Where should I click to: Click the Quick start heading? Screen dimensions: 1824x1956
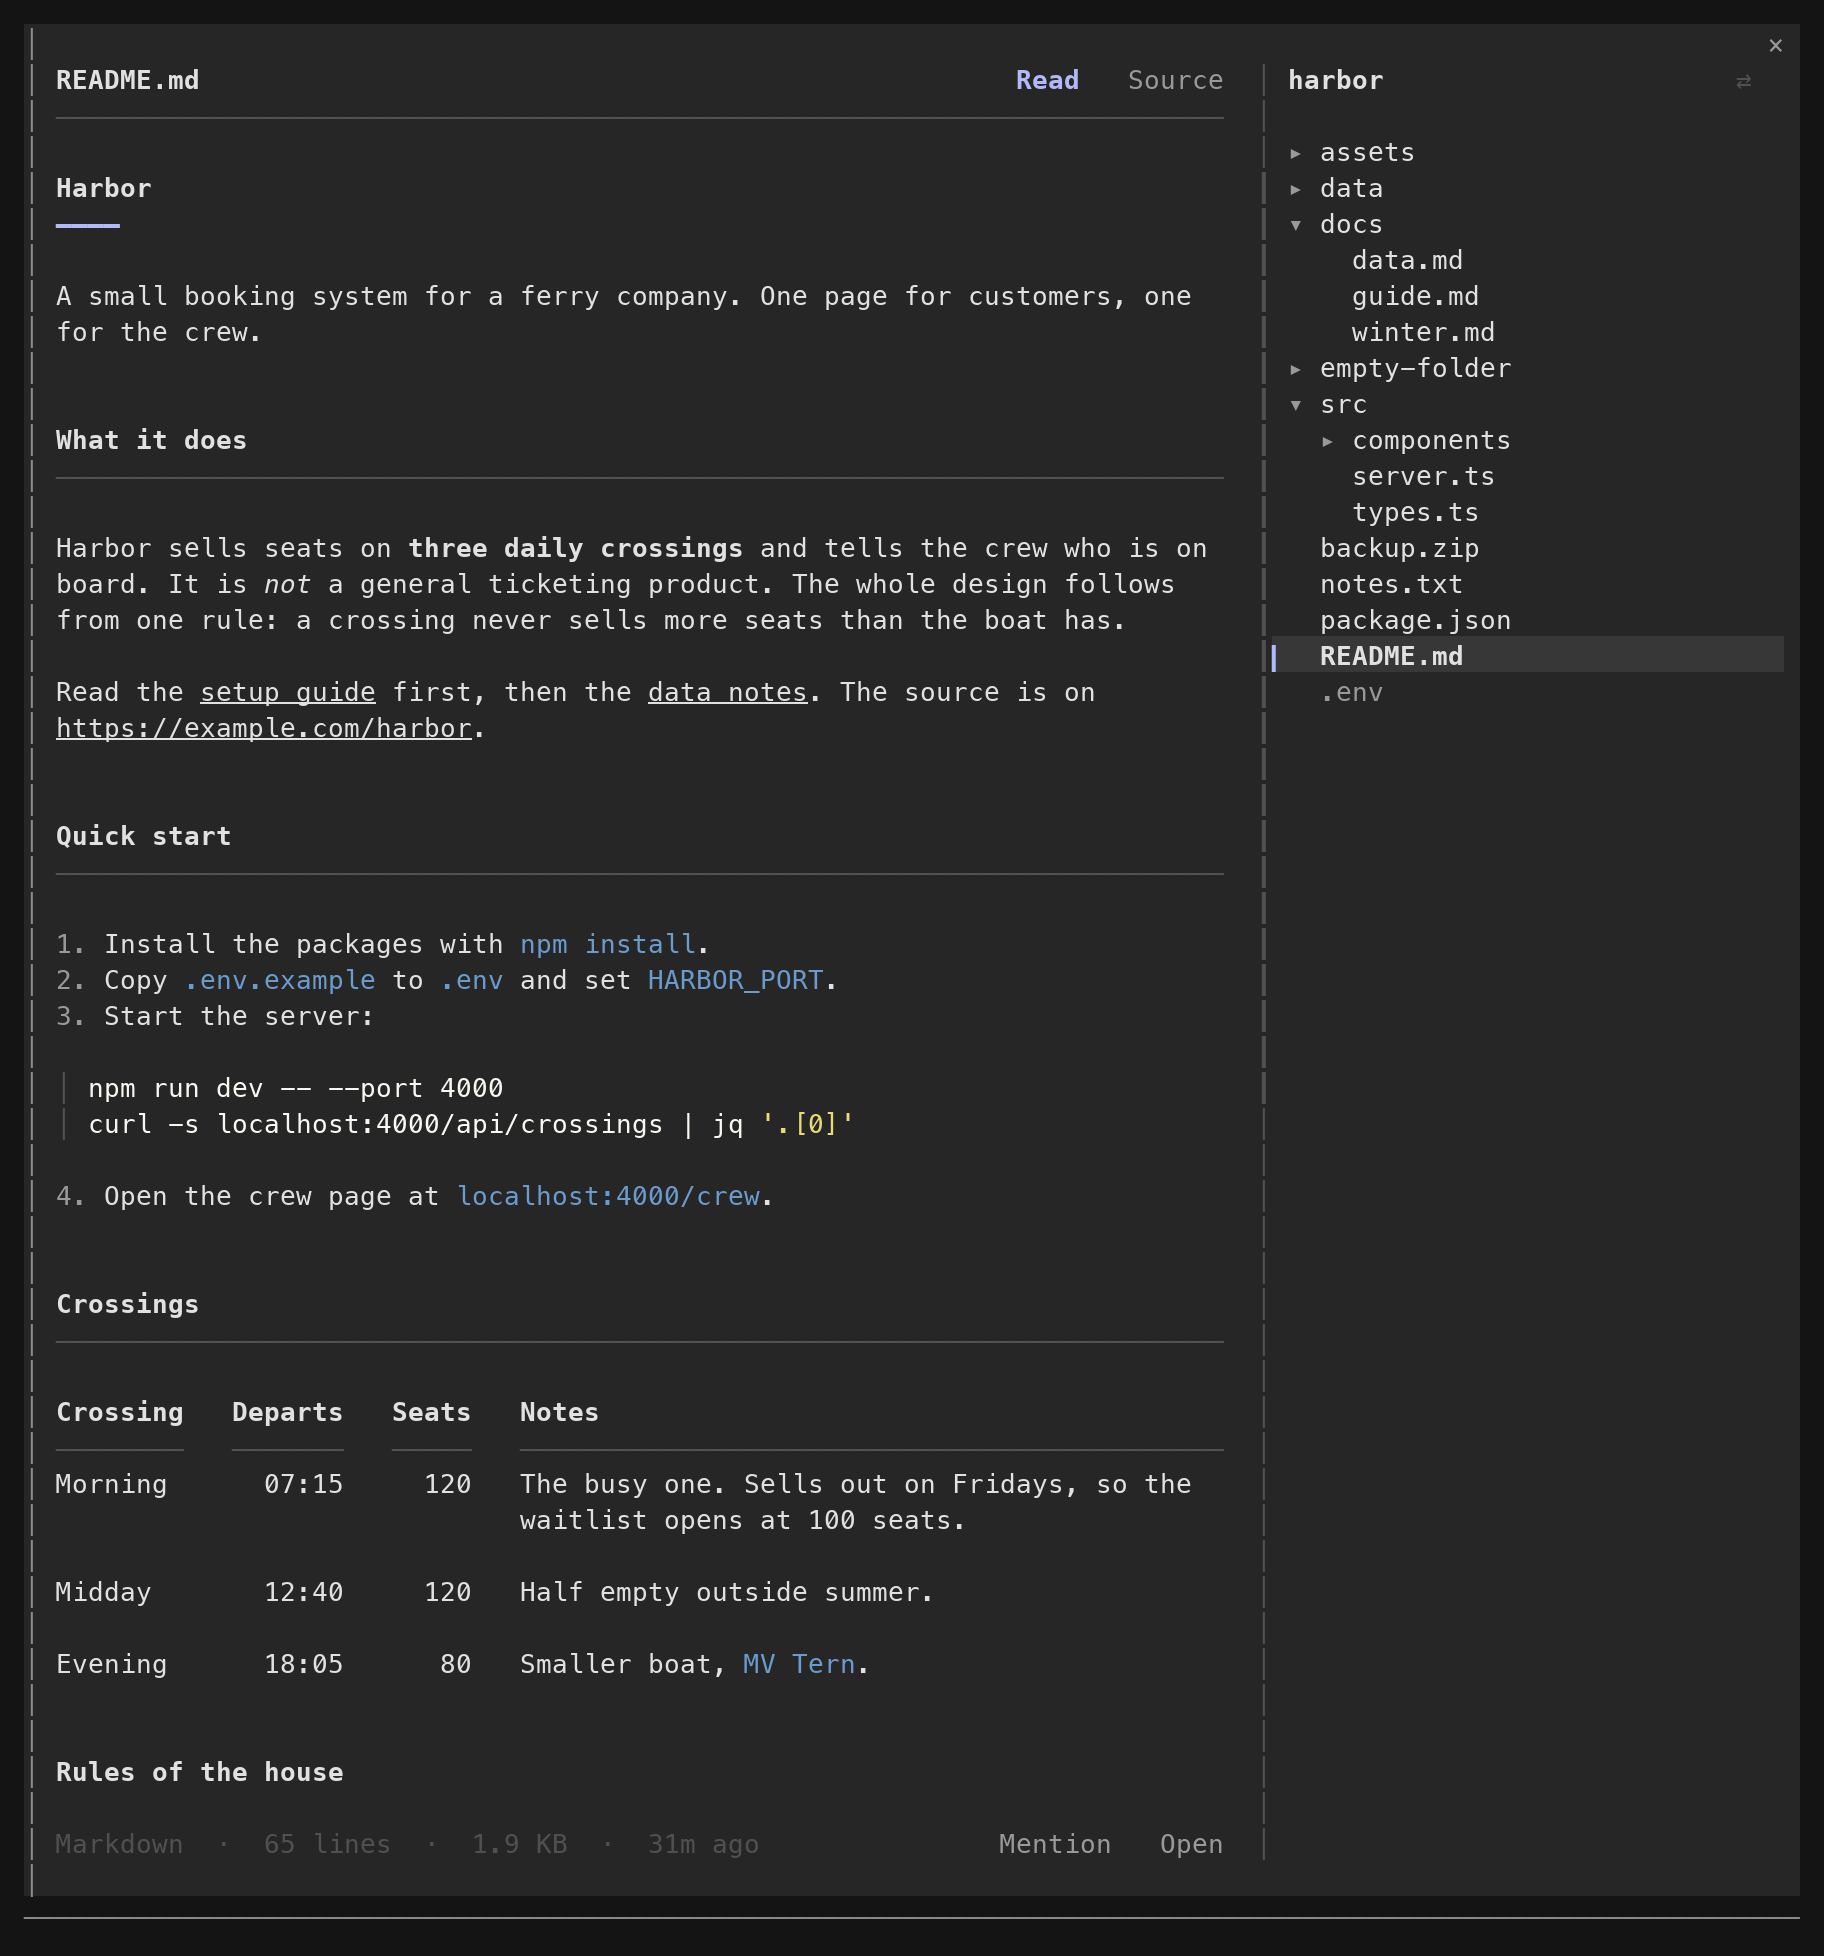[143, 836]
